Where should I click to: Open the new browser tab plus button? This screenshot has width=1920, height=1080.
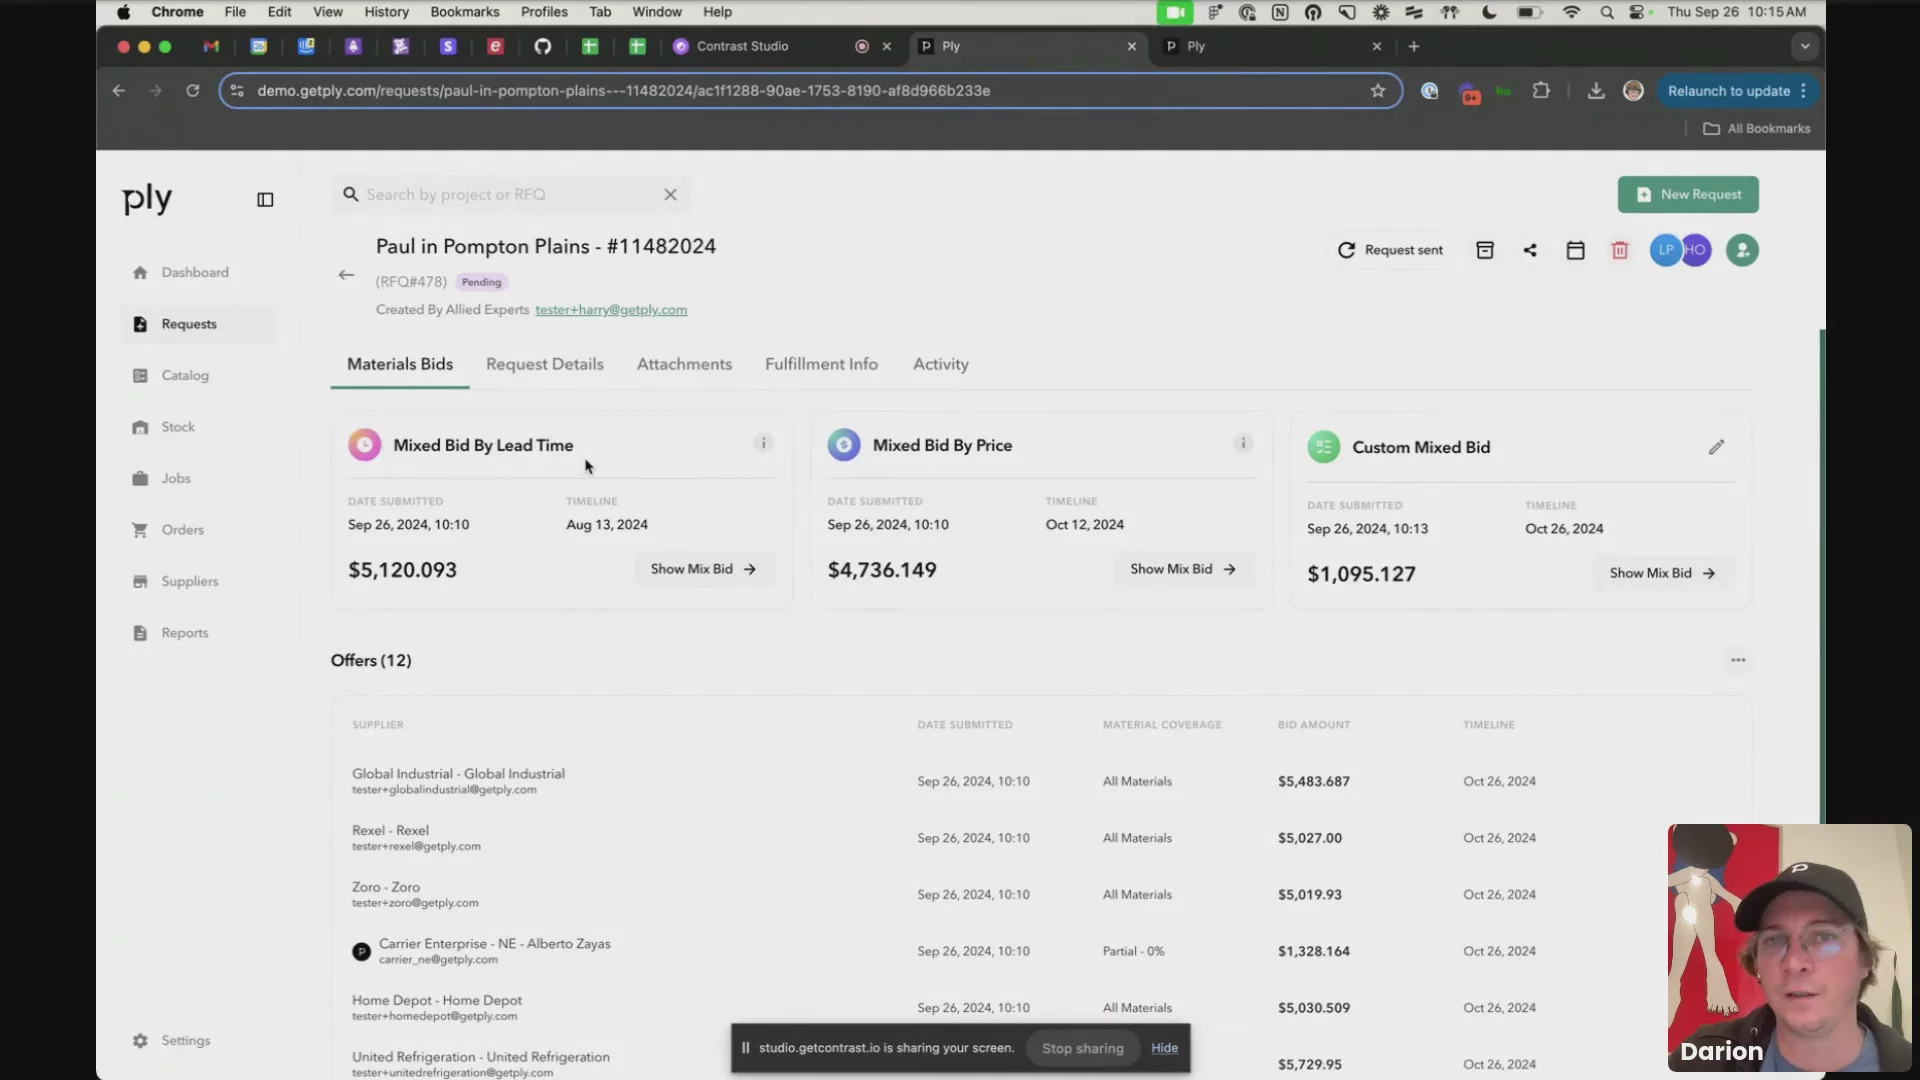click(x=1413, y=46)
